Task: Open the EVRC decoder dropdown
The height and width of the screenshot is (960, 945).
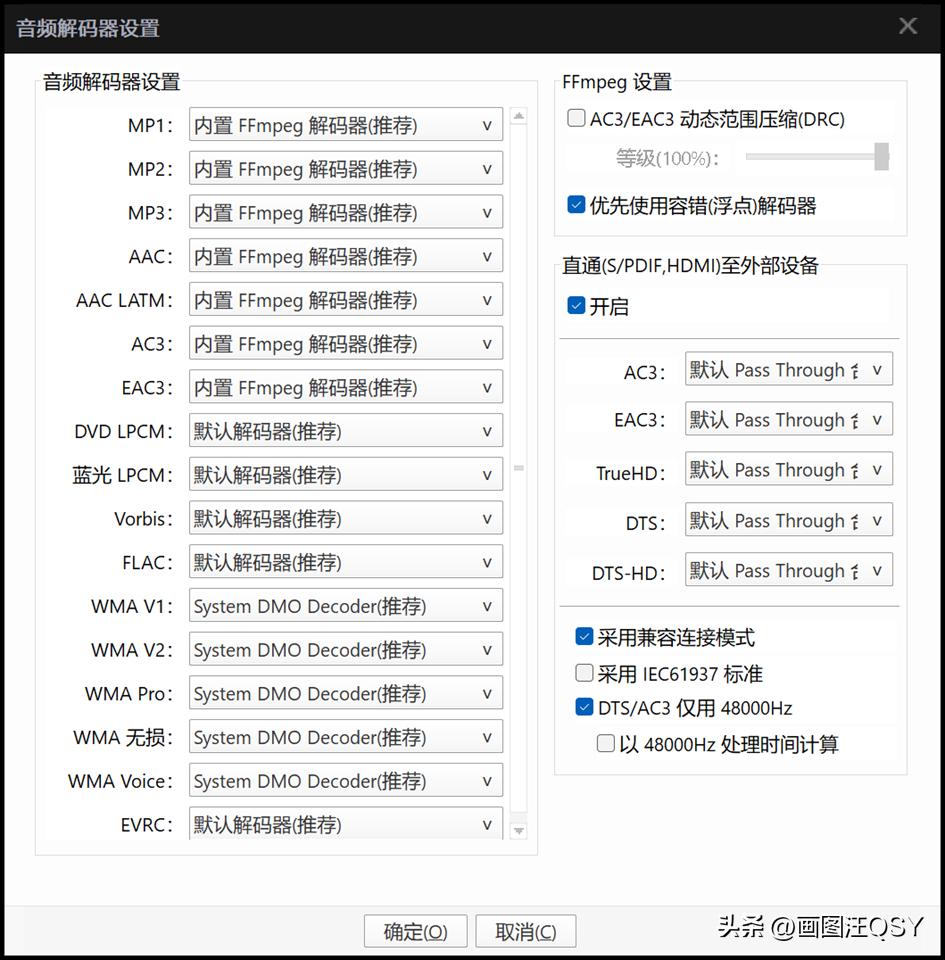Action: tap(345, 824)
